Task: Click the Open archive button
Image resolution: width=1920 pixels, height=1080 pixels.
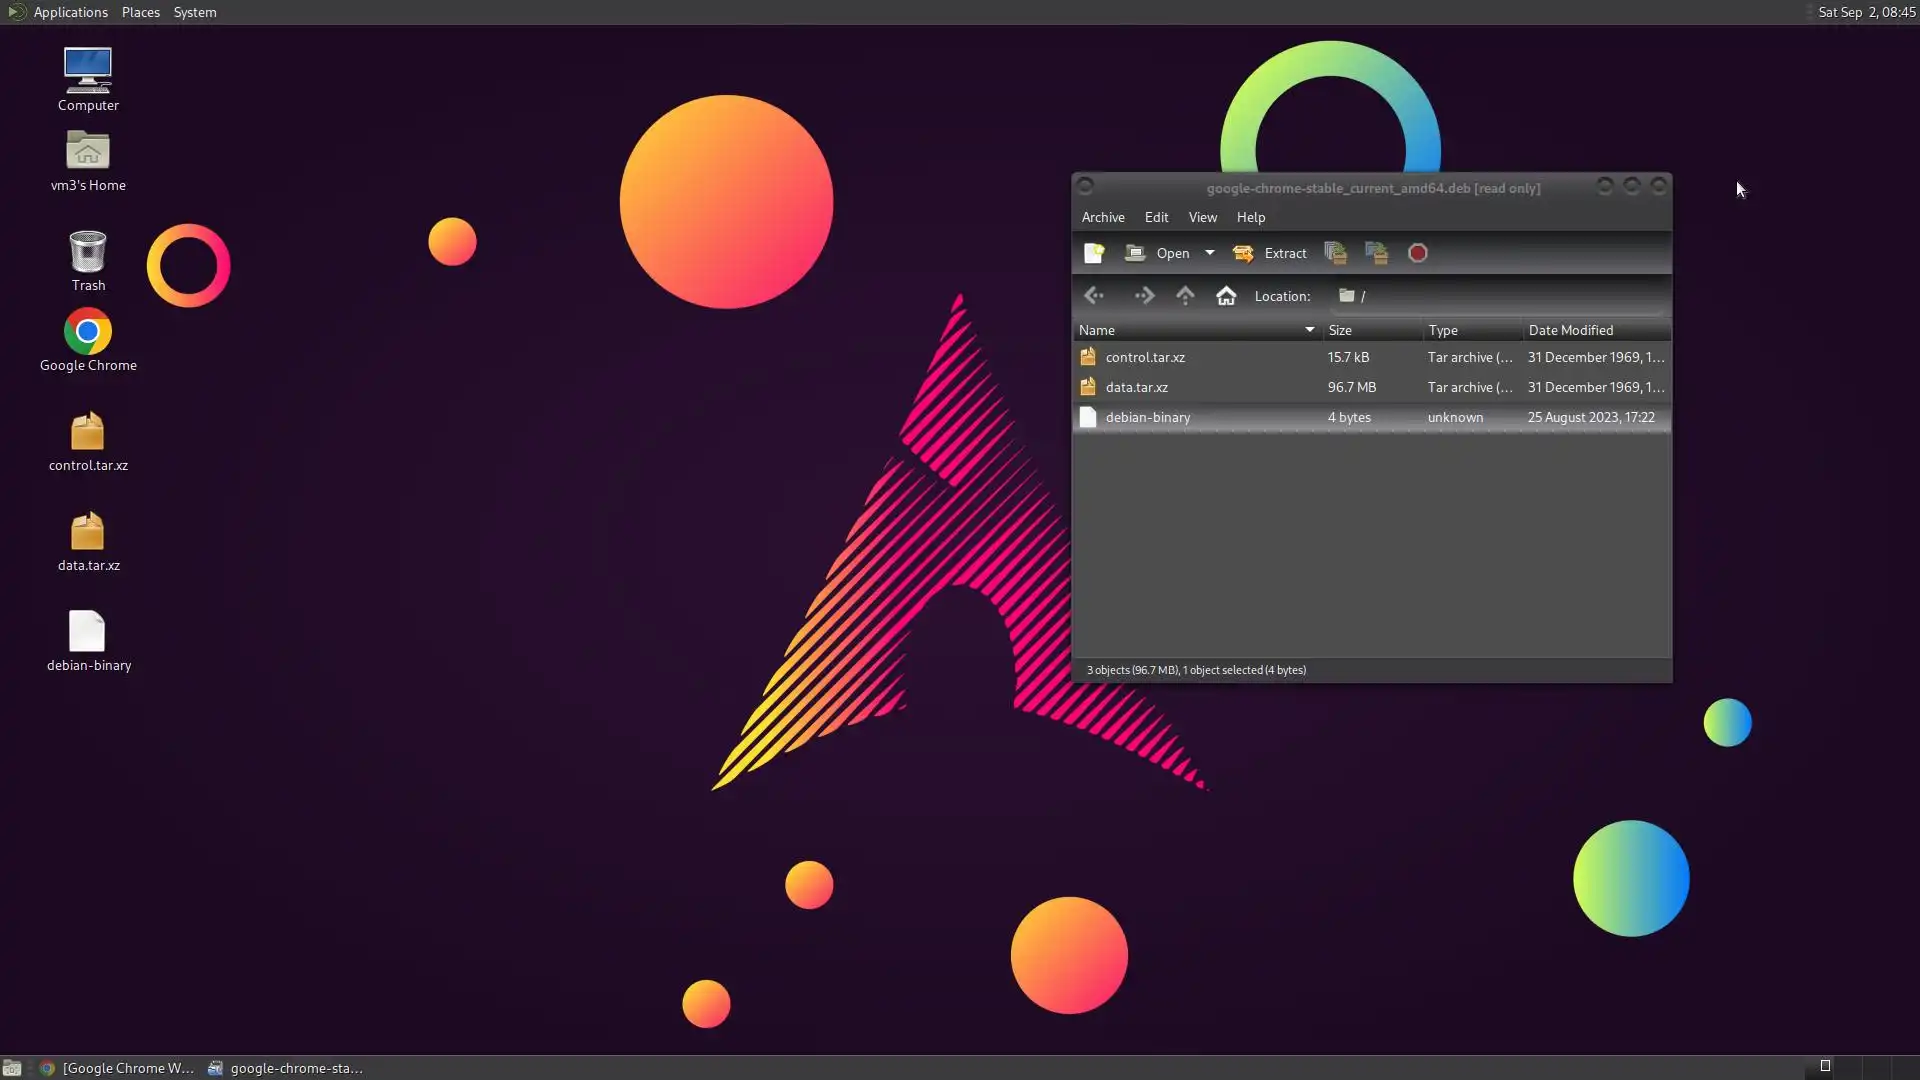Action: pyautogui.click(x=1158, y=253)
